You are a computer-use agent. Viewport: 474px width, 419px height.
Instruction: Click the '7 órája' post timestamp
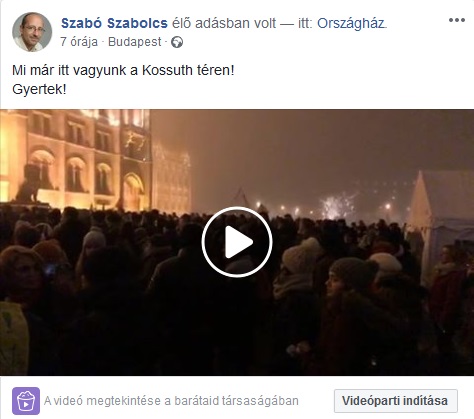79,42
